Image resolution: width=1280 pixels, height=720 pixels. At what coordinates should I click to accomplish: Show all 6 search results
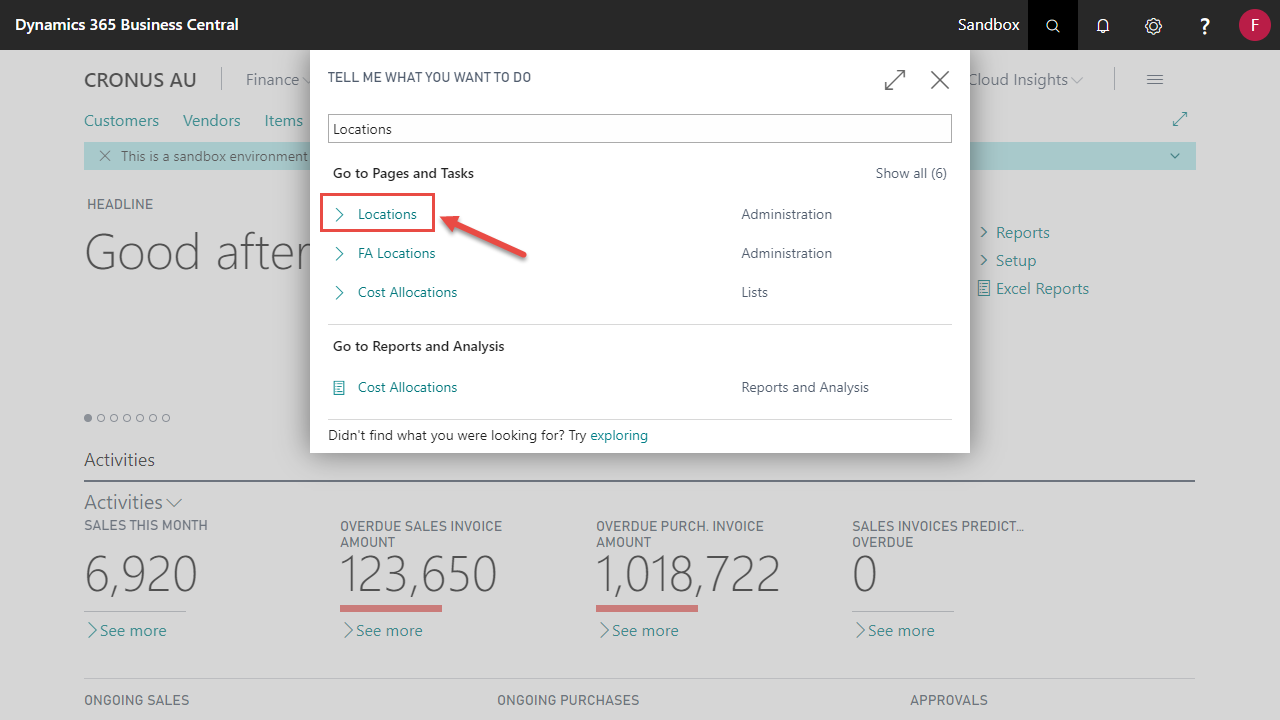tap(911, 173)
